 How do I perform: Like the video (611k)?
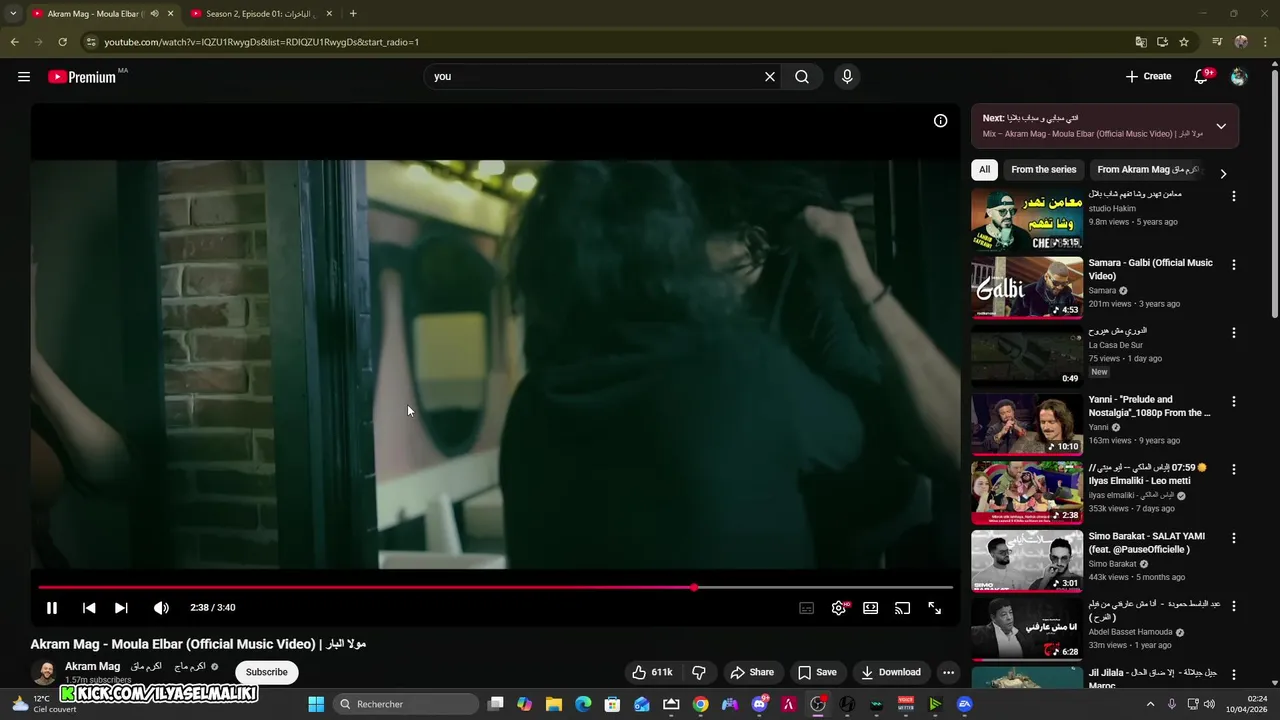pos(651,672)
